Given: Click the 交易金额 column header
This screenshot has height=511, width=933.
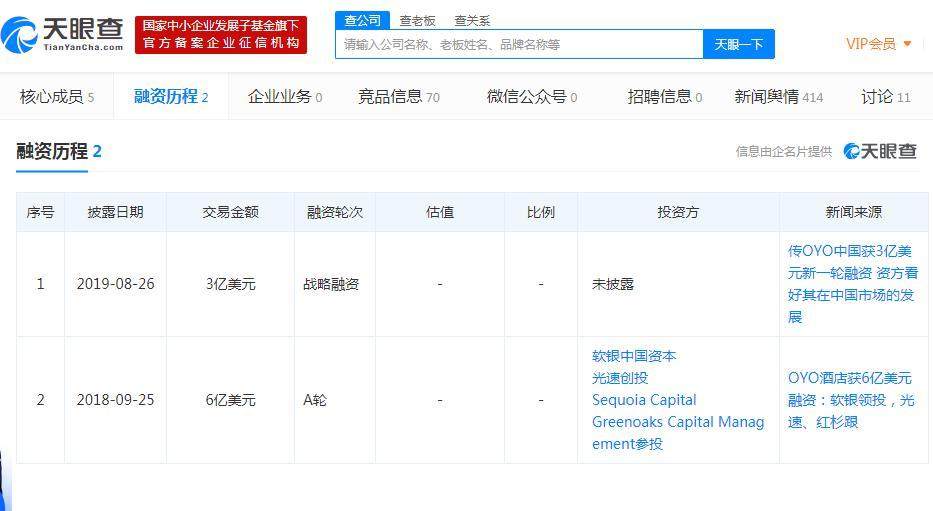Looking at the screenshot, I should 230,212.
